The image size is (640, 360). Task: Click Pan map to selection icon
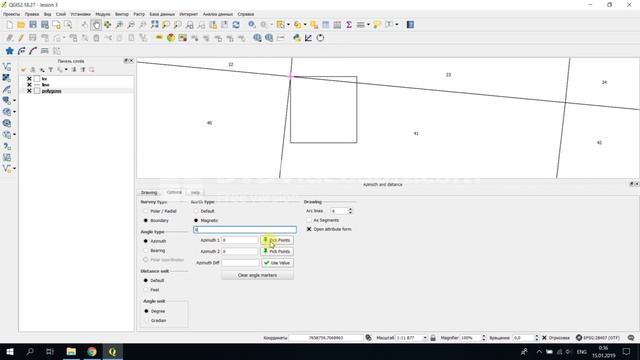point(107,25)
